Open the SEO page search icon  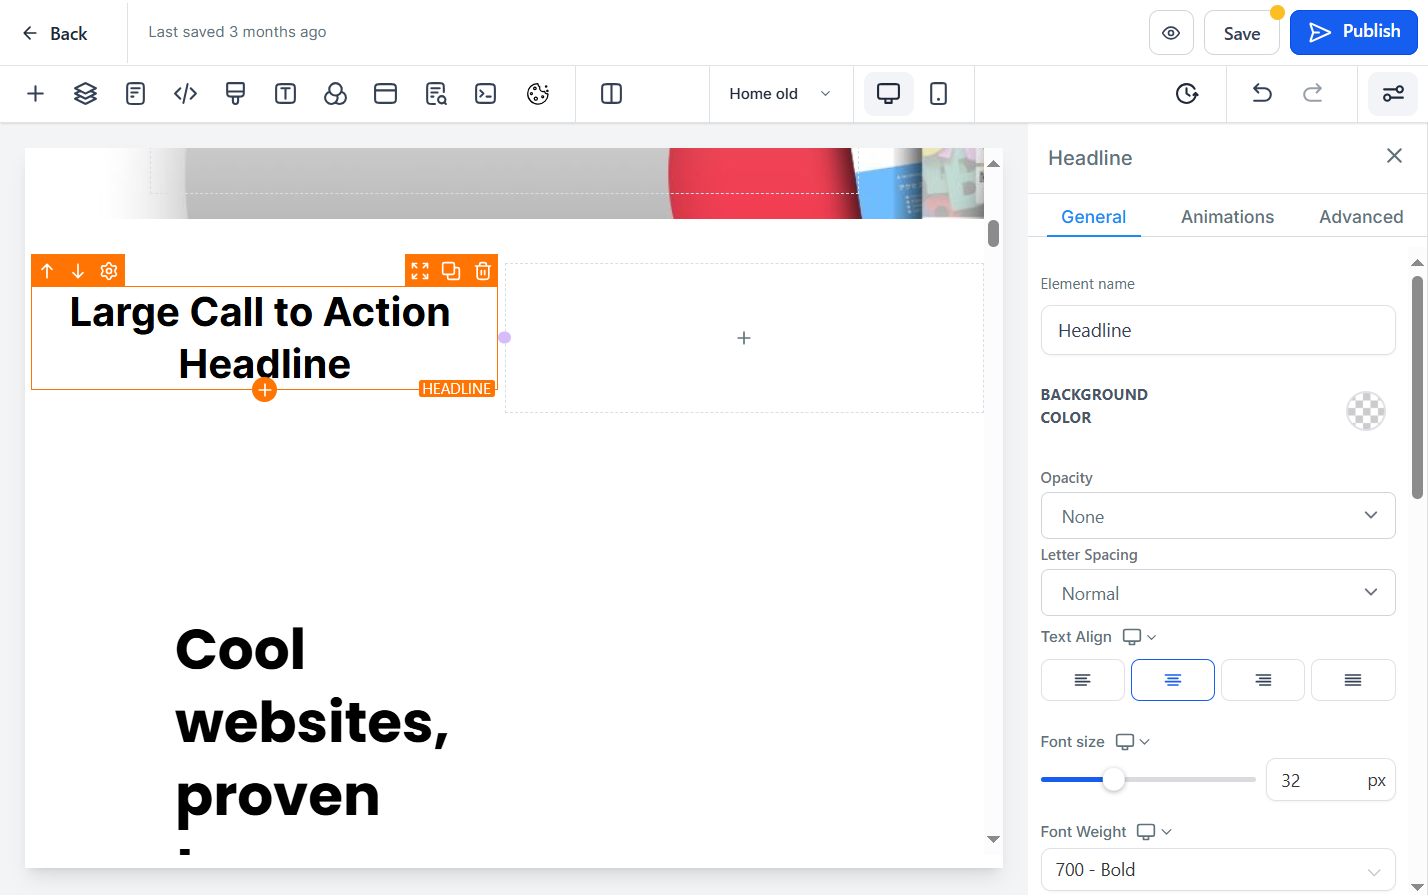coord(436,94)
